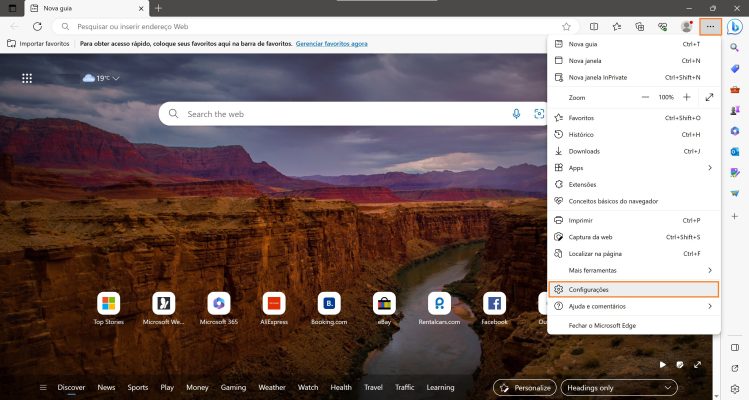Screen dimensions: 749x400
Task: Open the Gerenciar favoritos agora link
Action: pos(323,44)
